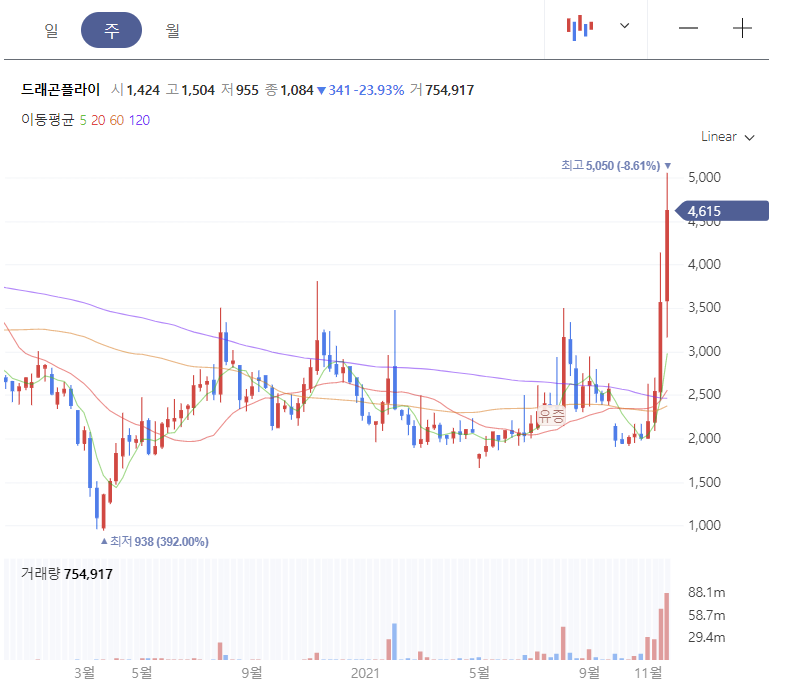Select the weekly 주 chart tab
Image resolution: width=787 pixels, height=698 pixels.
(x=111, y=31)
